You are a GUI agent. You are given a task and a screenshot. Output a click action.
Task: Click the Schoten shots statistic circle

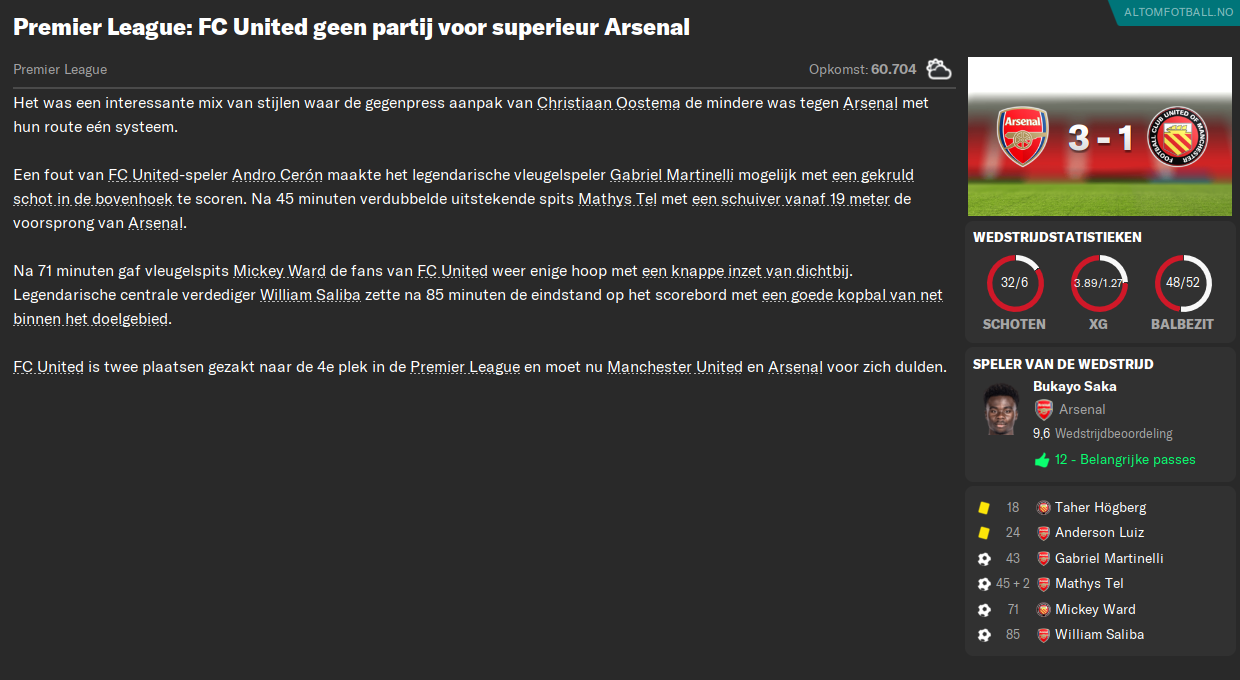tap(1014, 282)
